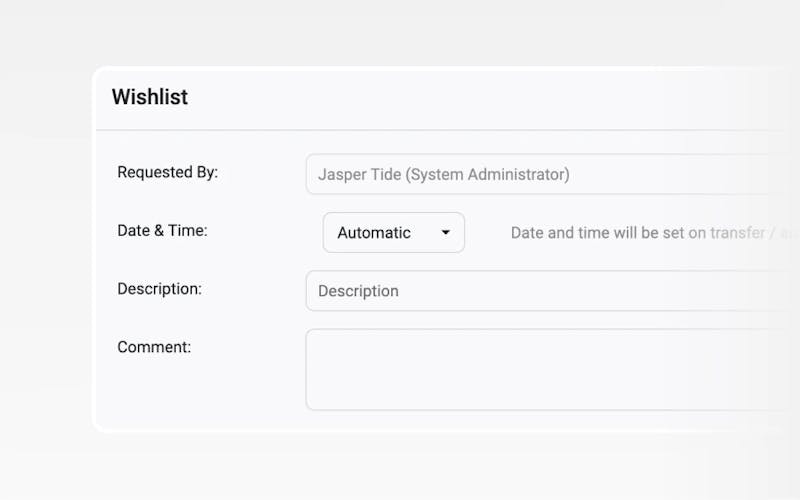
Task: Click the 'Comment:' label
Action: click(x=154, y=347)
